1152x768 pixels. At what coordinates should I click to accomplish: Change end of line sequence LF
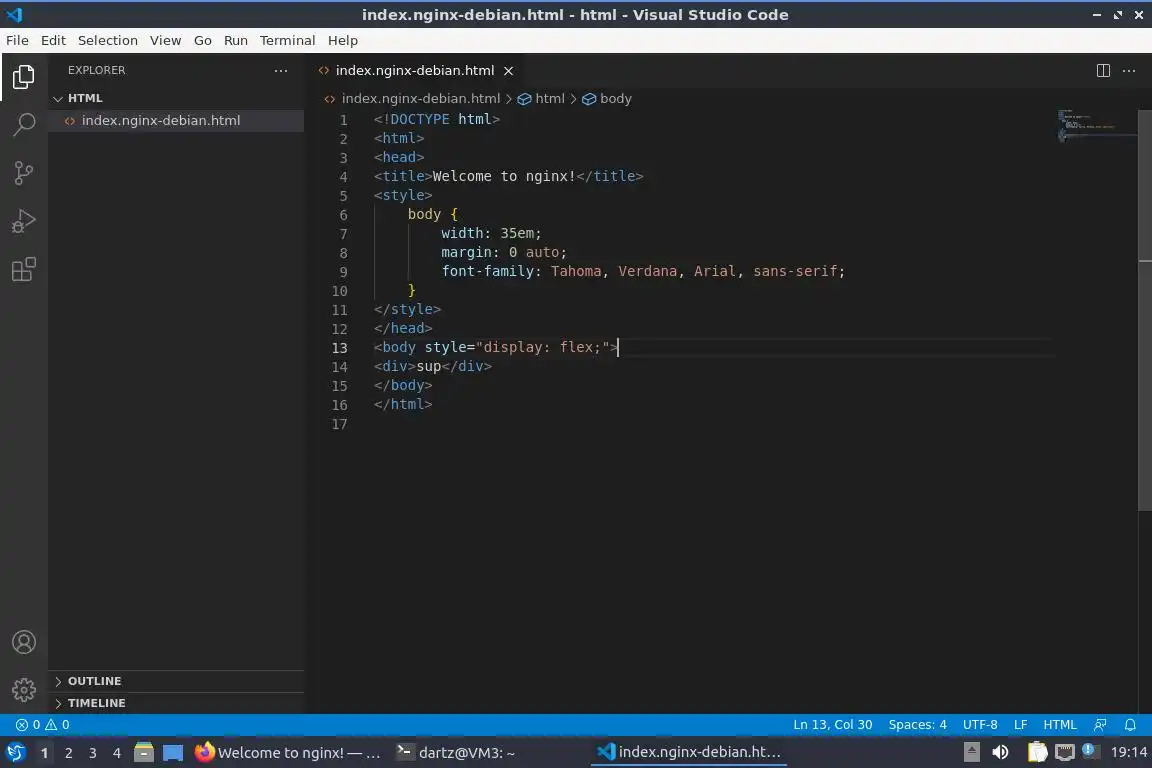pos(1020,725)
